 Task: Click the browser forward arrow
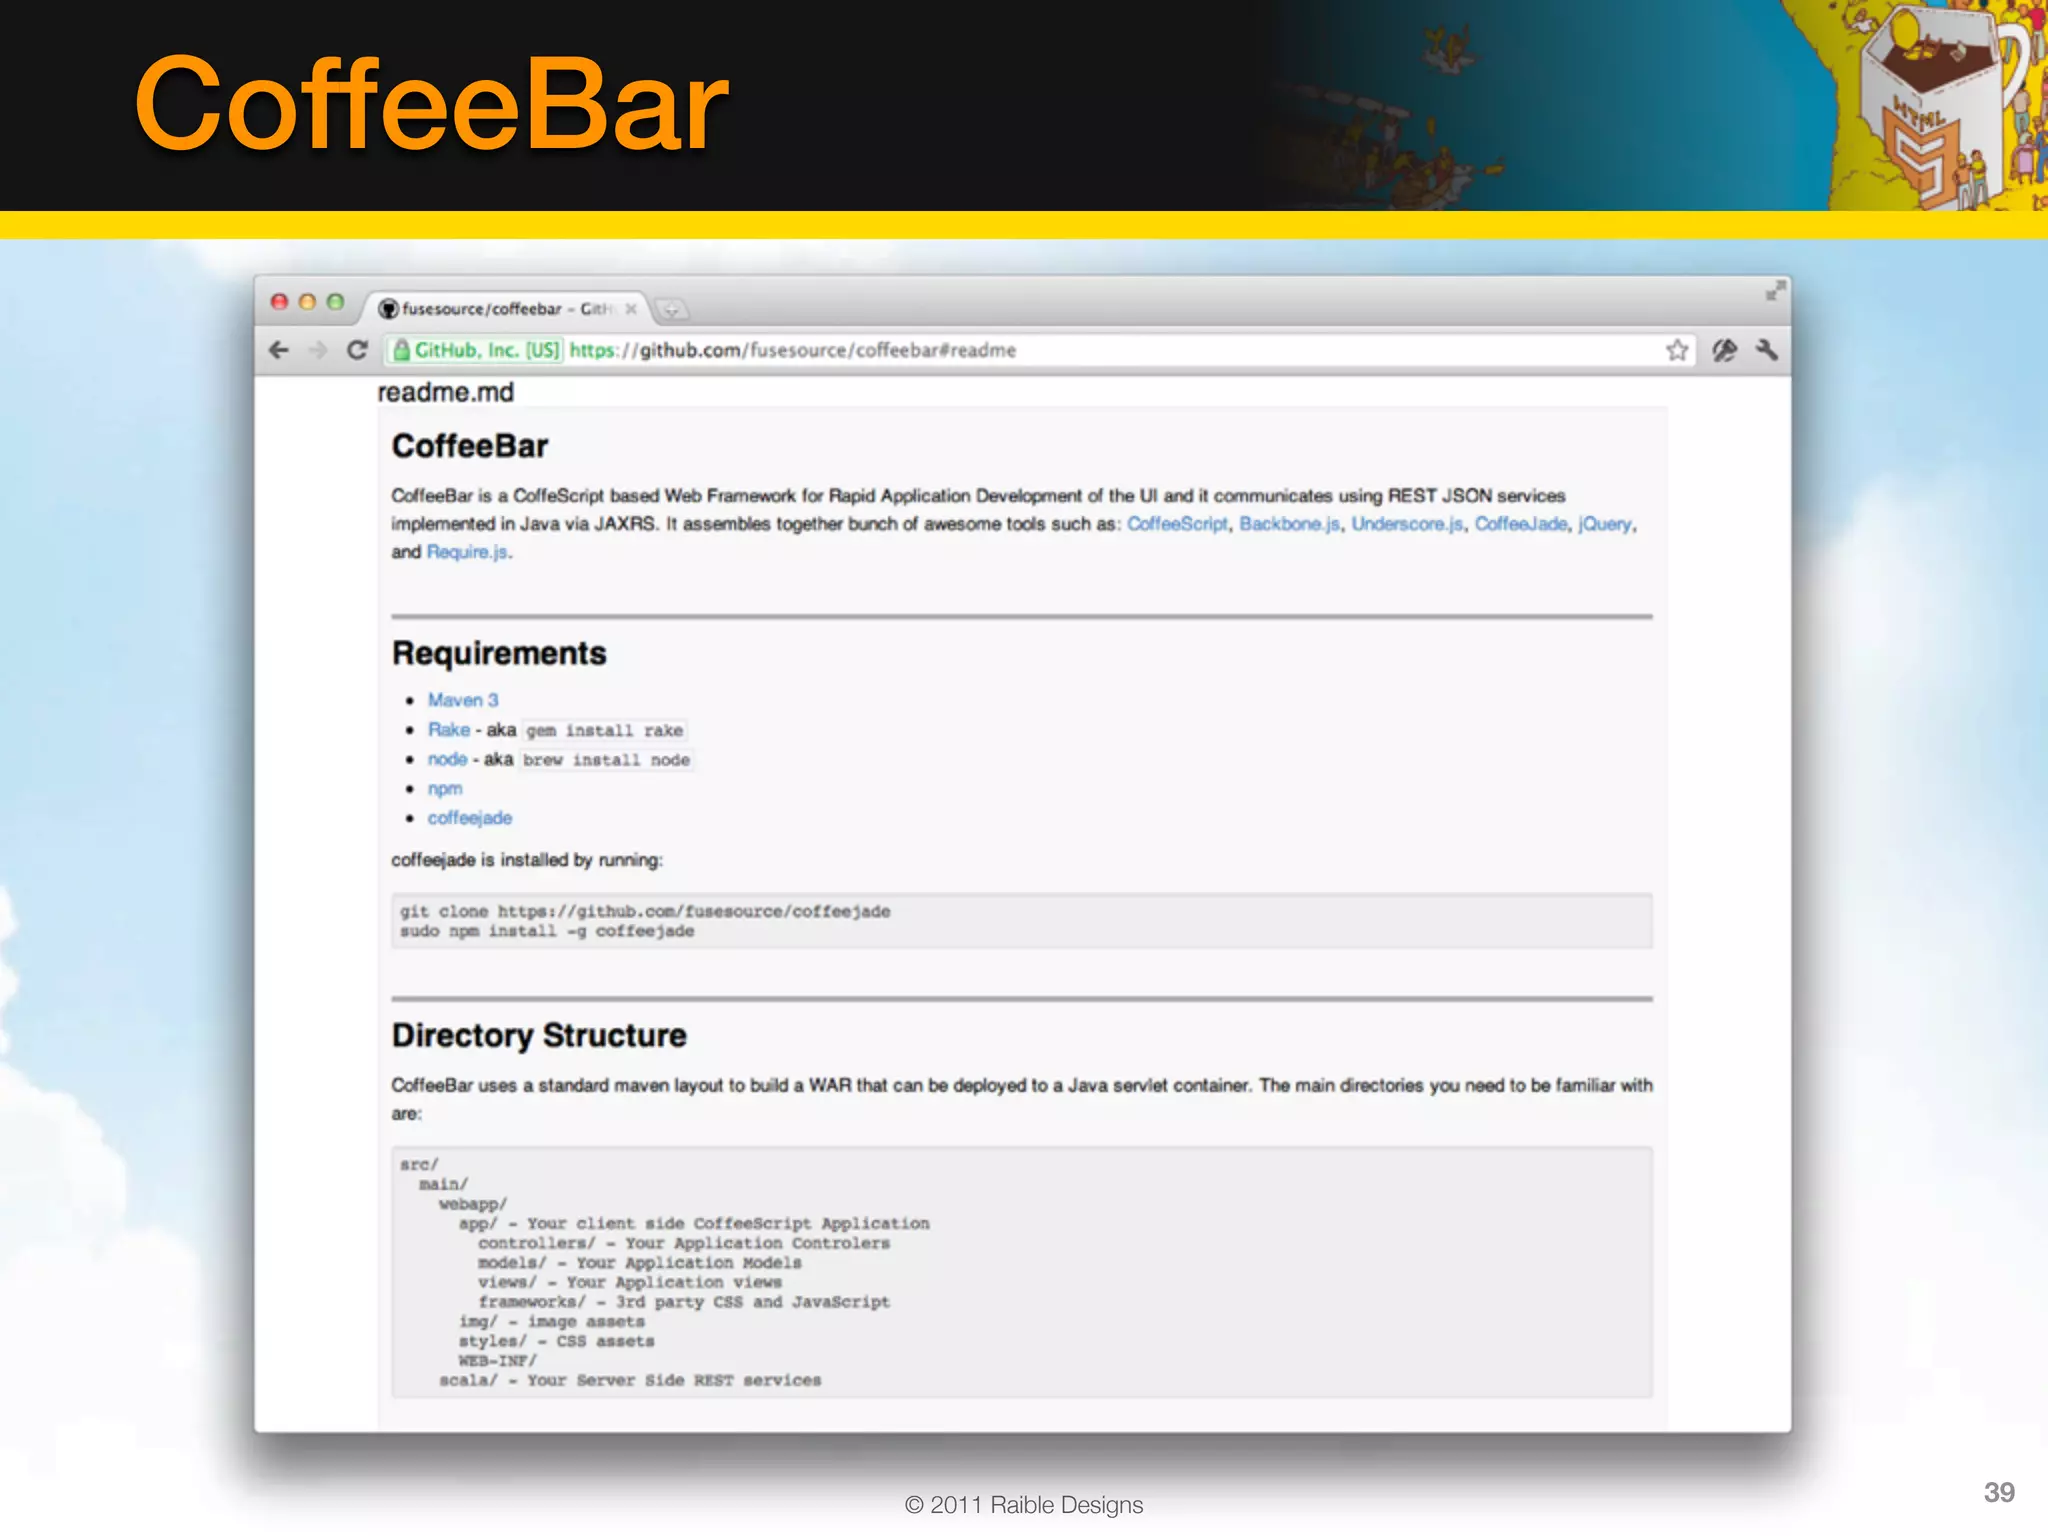pyautogui.click(x=318, y=350)
